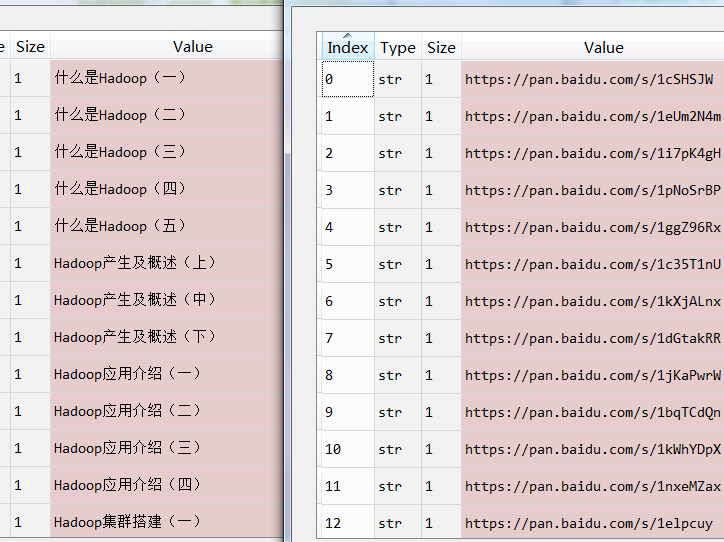Image resolution: width=724 pixels, height=542 pixels.
Task: Select the value 什么是Hadoop（四）
Action: pos(166,189)
